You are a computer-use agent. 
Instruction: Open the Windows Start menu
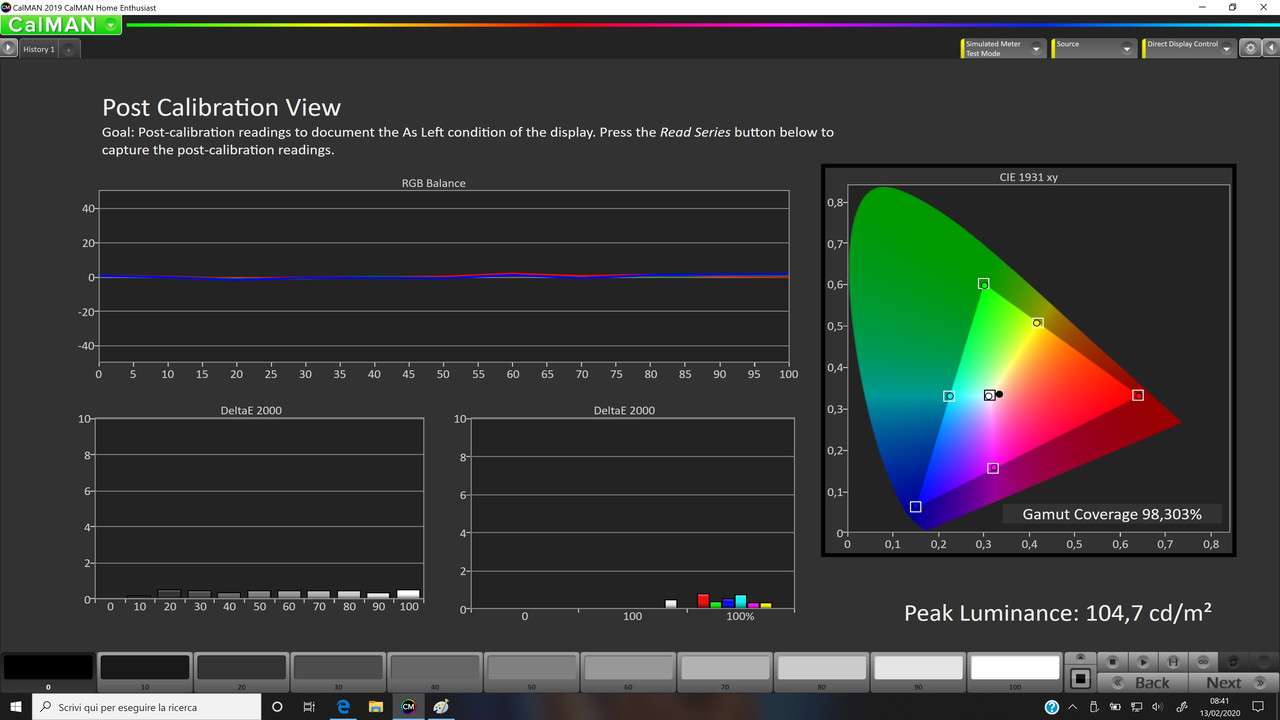coord(16,707)
